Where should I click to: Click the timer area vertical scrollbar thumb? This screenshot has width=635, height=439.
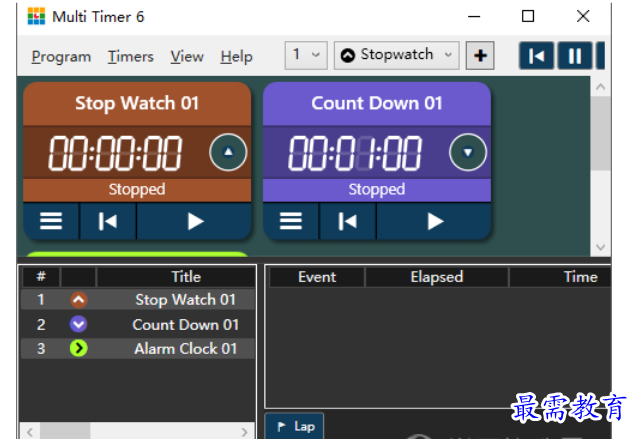601,133
